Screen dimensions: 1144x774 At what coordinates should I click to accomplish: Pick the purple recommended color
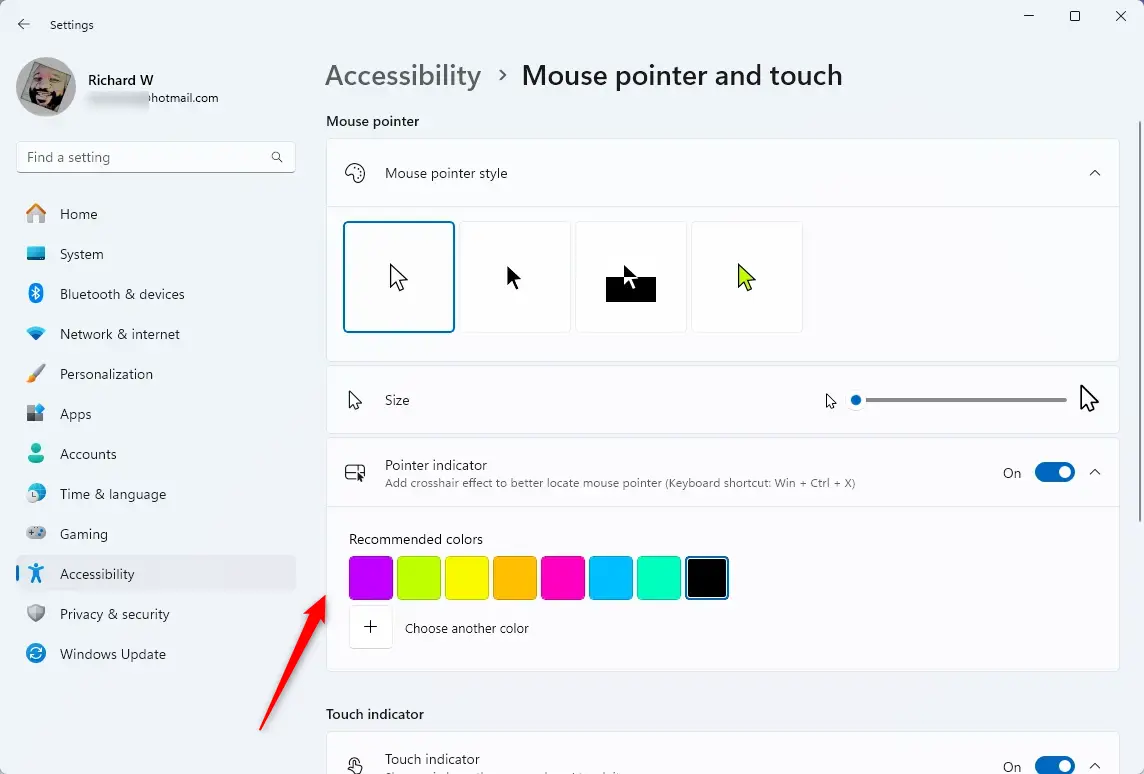pos(371,578)
